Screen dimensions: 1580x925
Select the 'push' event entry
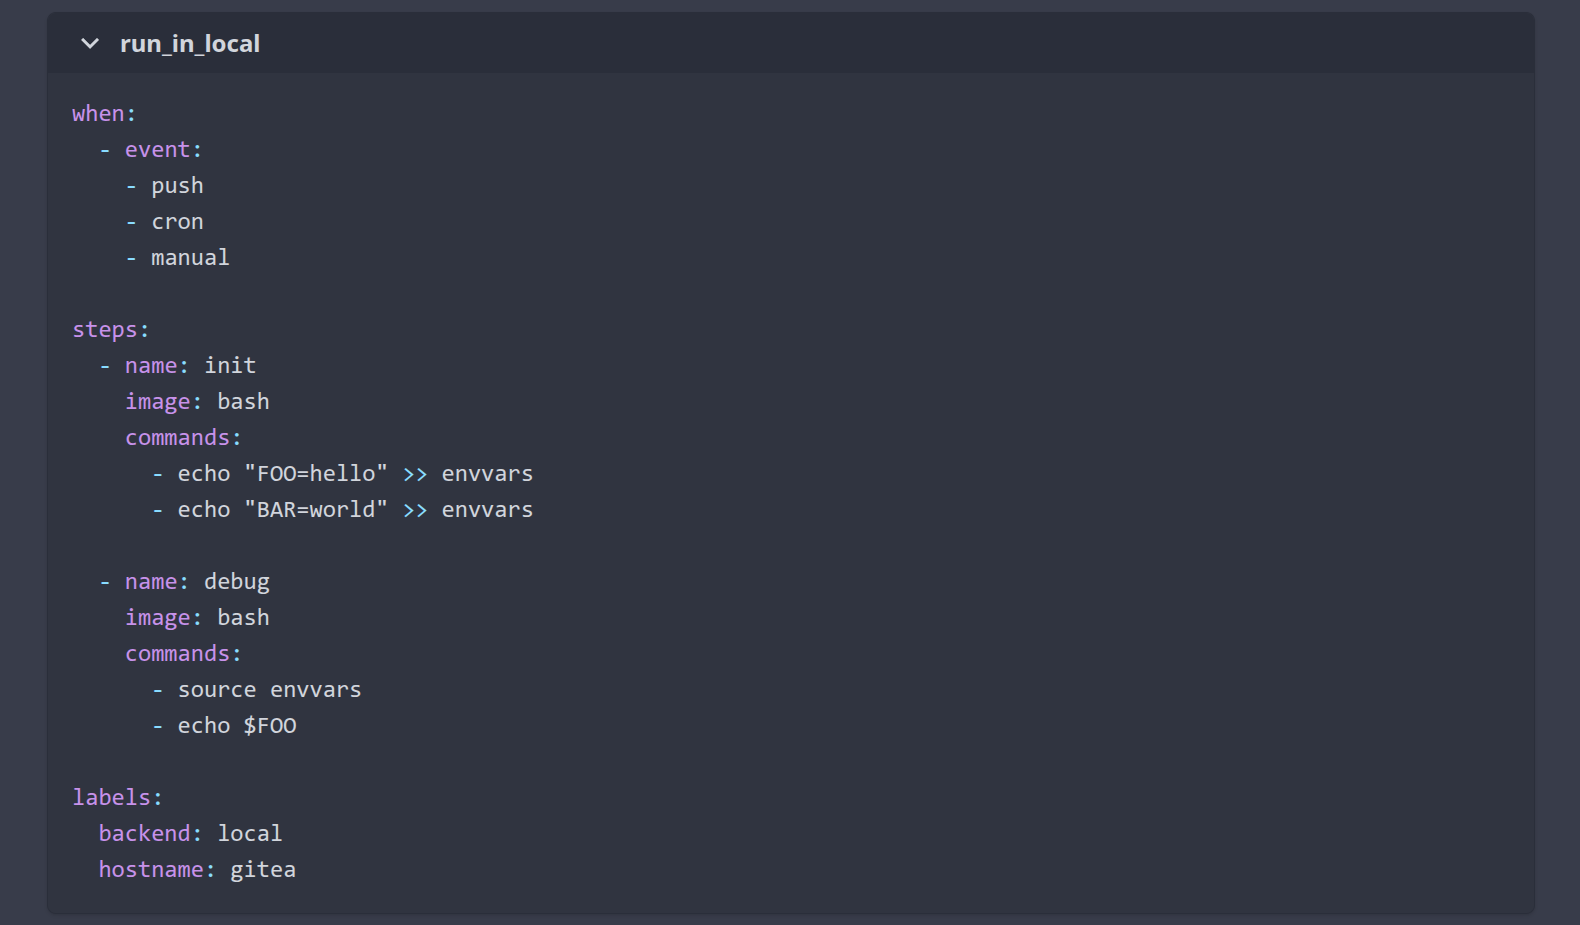(177, 186)
